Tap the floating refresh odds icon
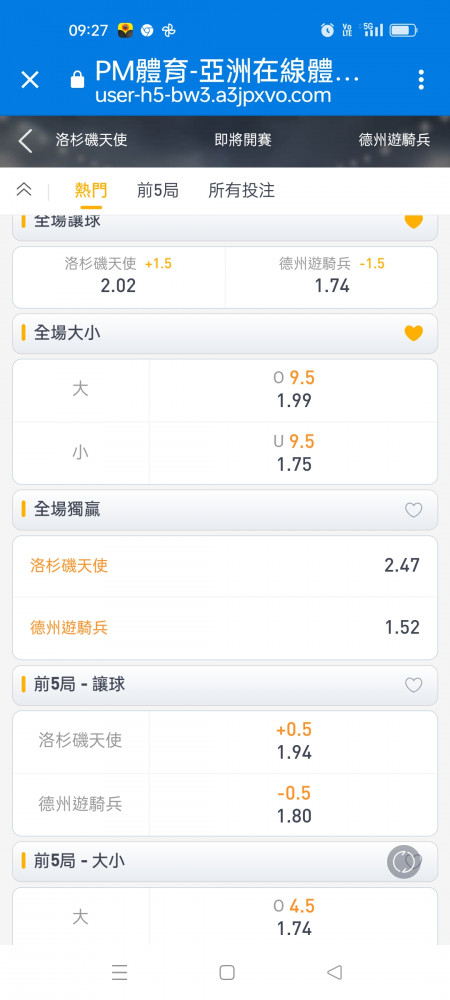 [404, 862]
